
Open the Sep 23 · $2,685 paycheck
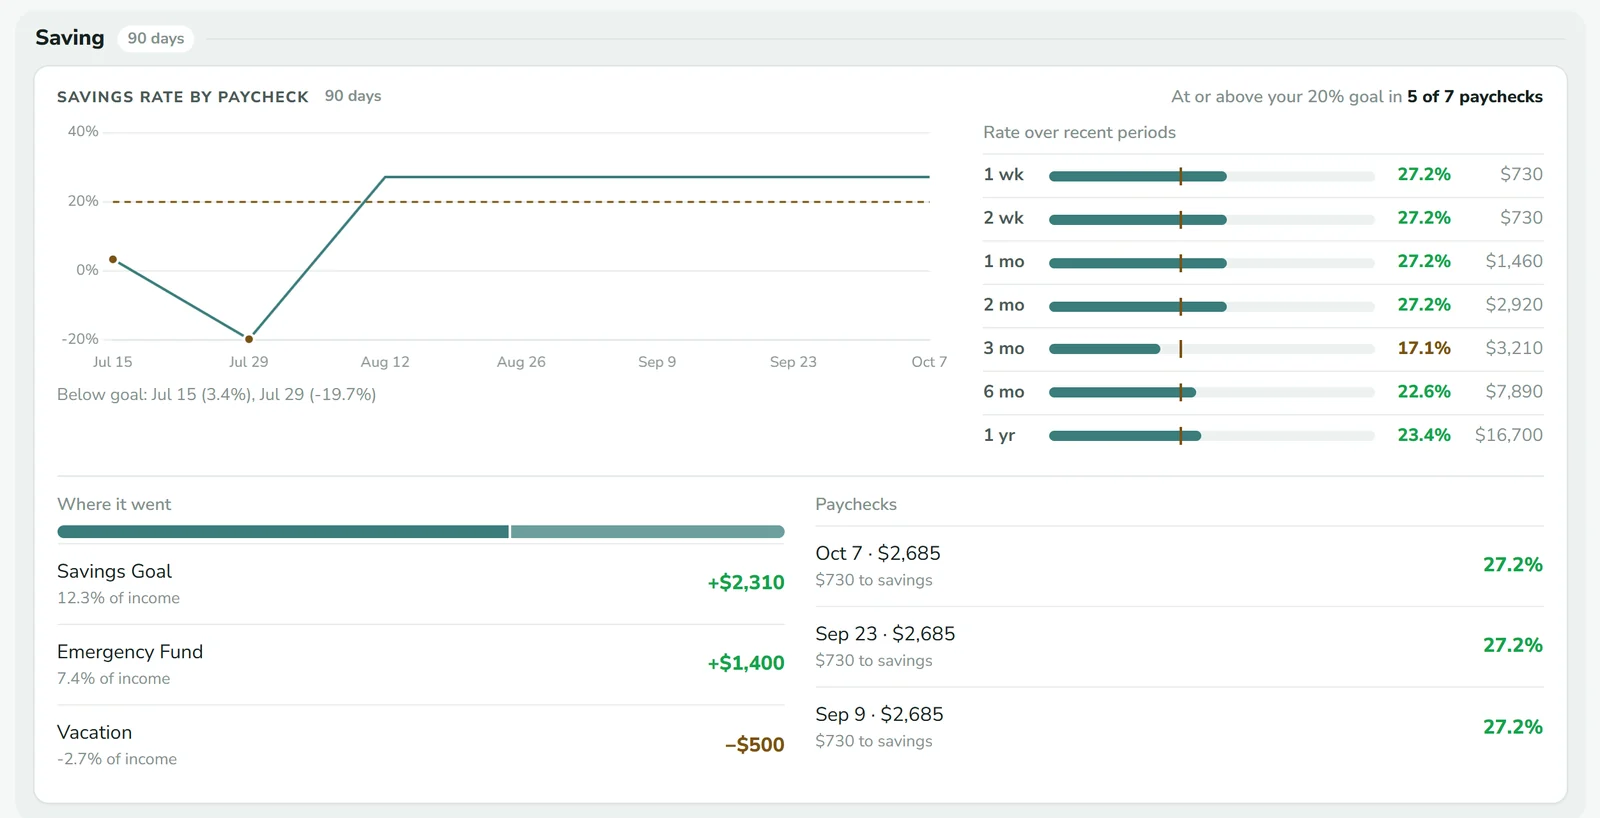1179,647
